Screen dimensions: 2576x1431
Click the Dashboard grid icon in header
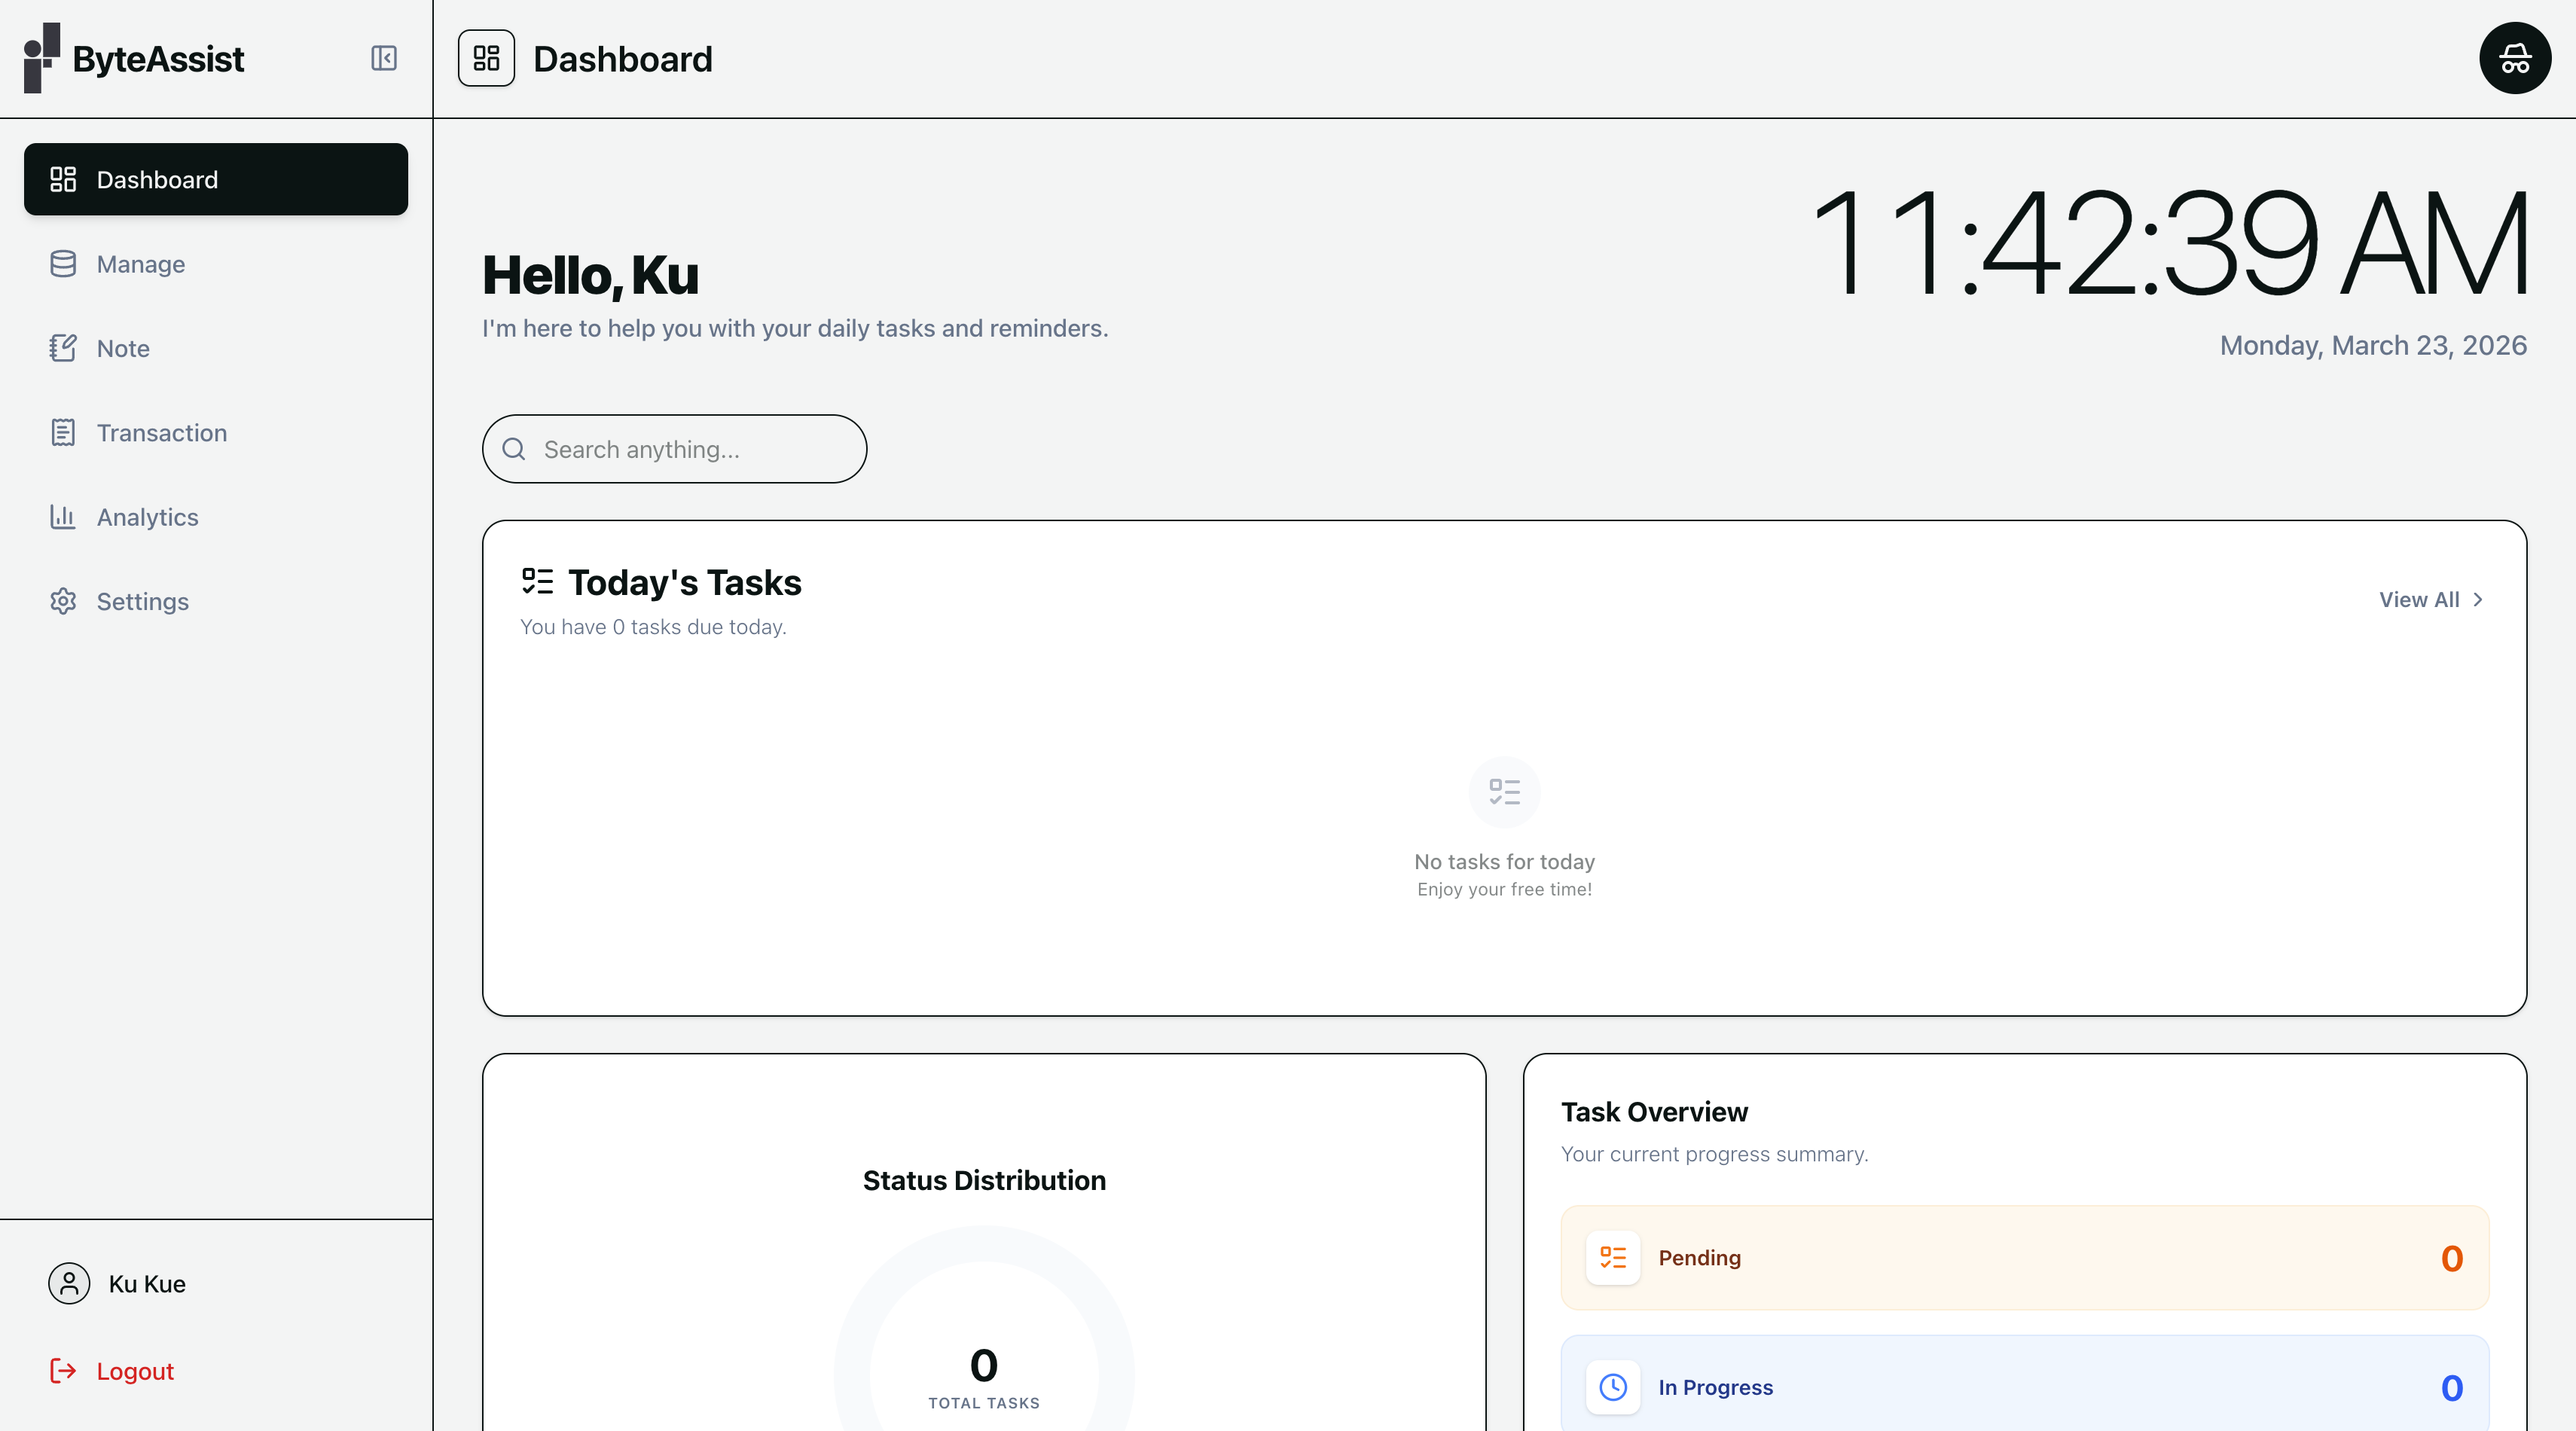click(486, 58)
